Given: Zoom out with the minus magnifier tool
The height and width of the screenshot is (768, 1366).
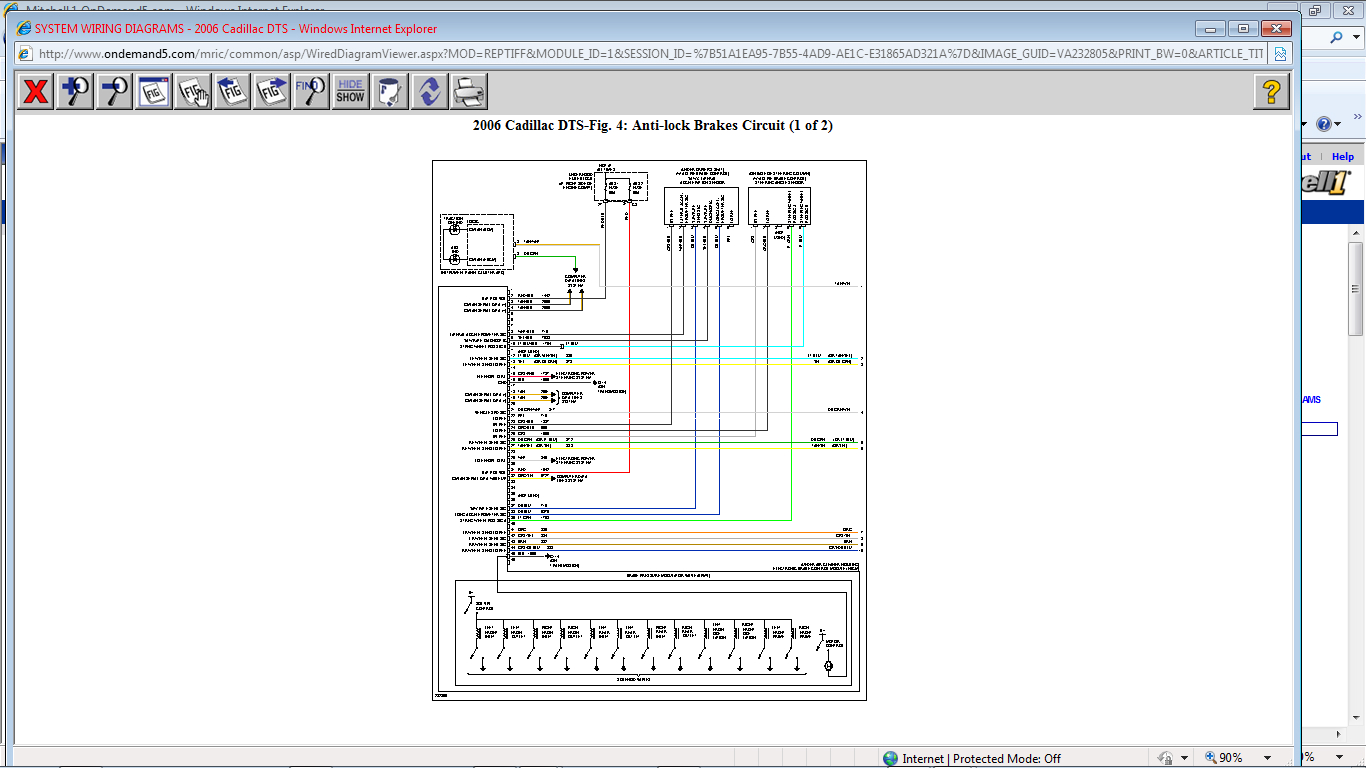Looking at the screenshot, I should coord(114,92).
